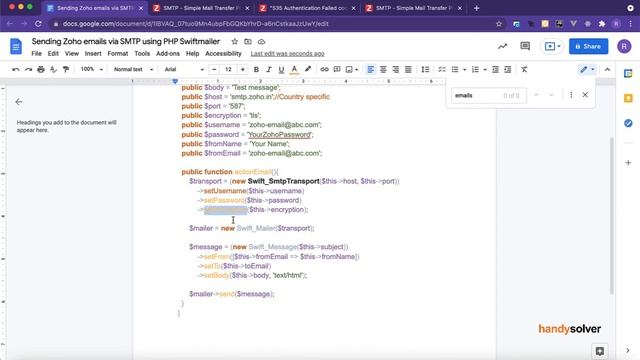Open the account avatar menu
This screenshot has width=640, height=360.
coord(624,47)
